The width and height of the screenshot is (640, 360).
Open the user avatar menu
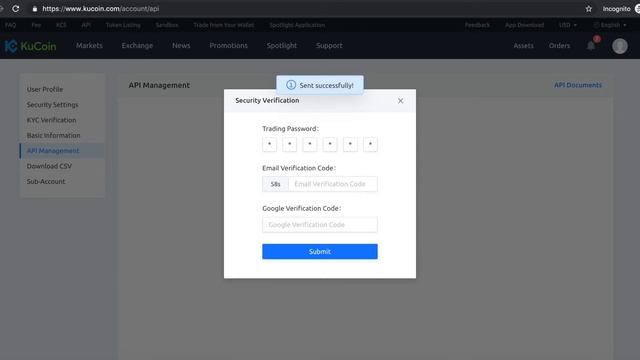[620, 46]
